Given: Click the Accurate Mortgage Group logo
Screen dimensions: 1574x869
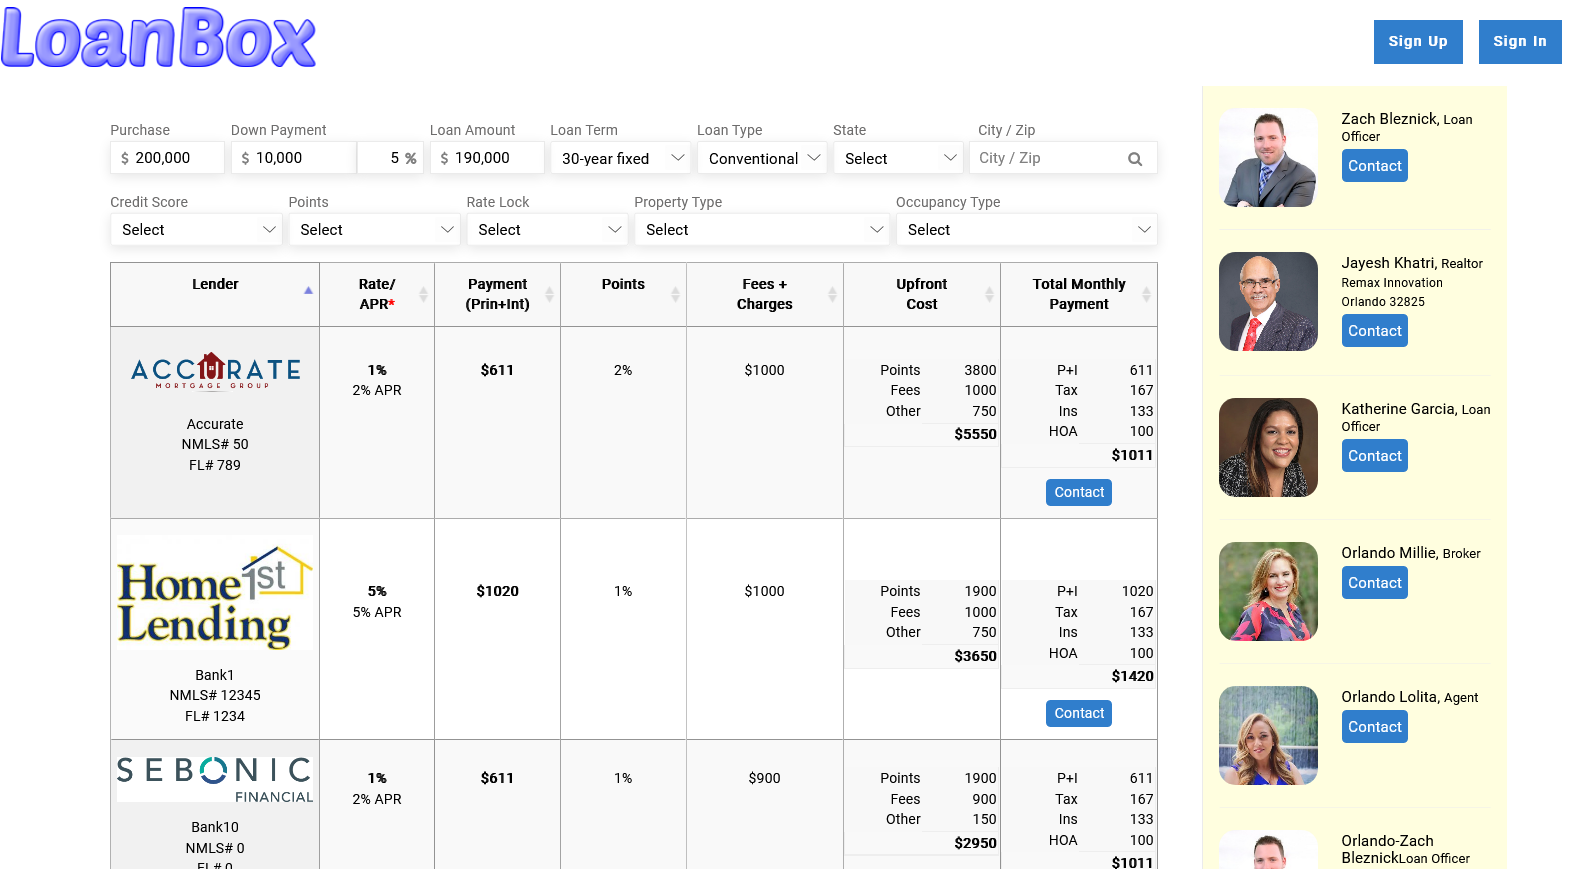Looking at the screenshot, I should (x=215, y=371).
